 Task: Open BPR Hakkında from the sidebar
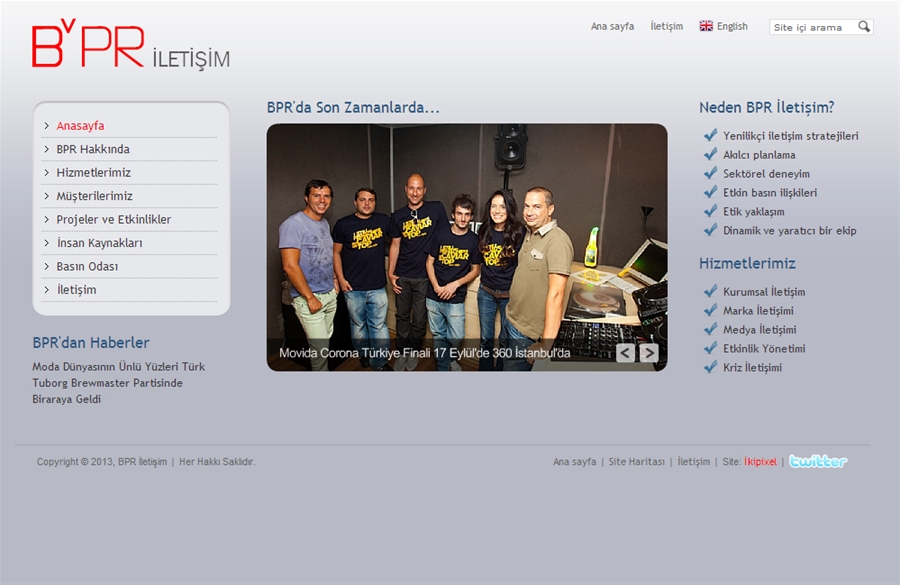pyautogui.click(x=93, y=149)
